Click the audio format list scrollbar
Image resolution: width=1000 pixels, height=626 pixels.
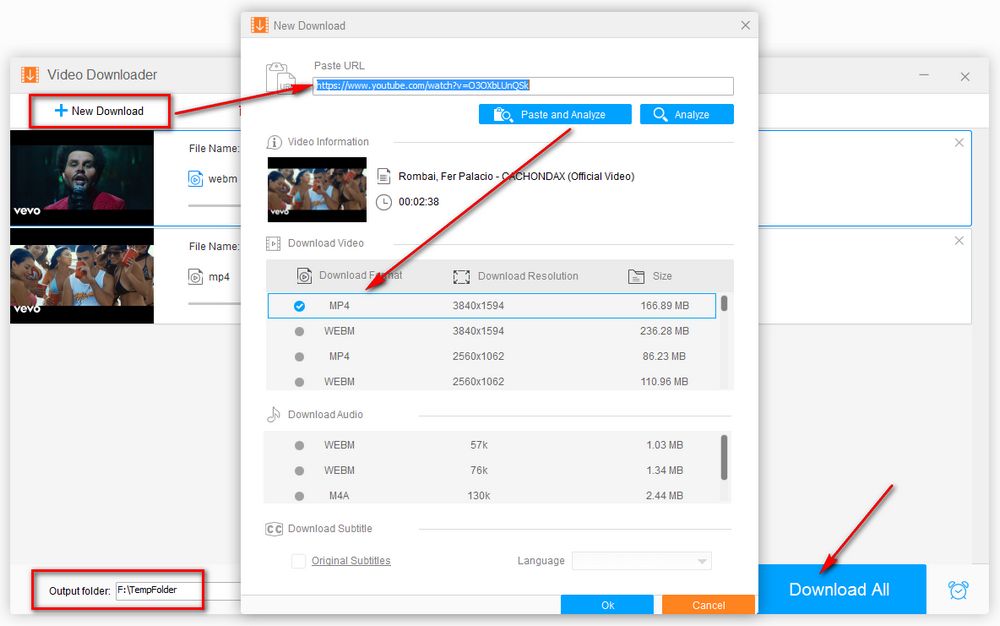(x=724, y=457)
